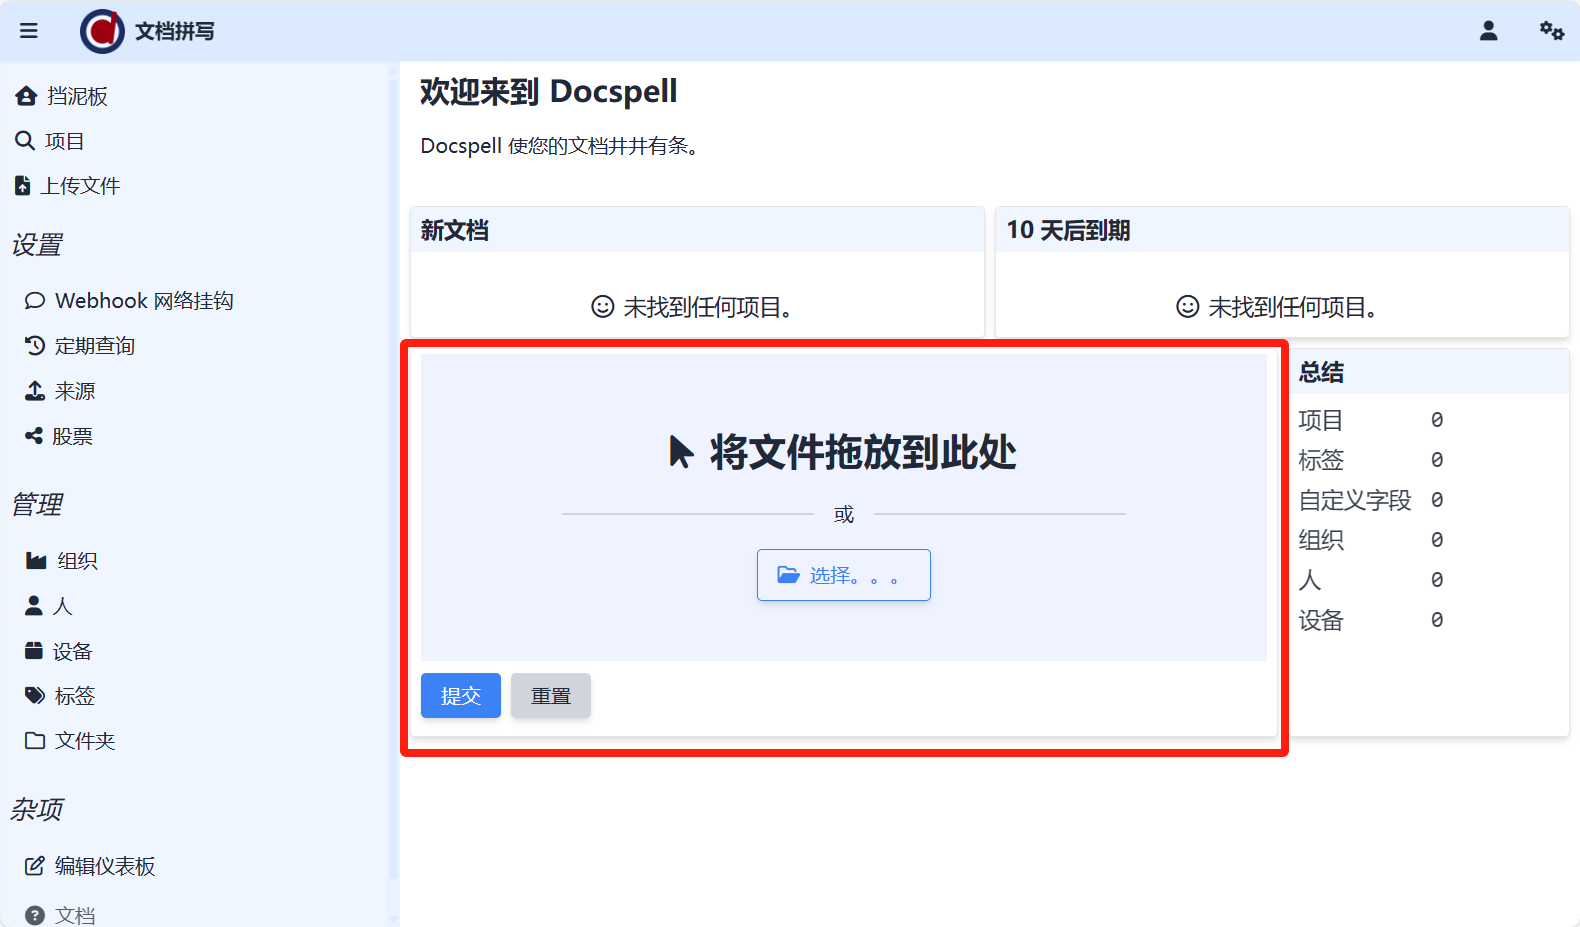Viewport: 1580px width, 927px height.
Task: Open the settings gears icon
Action: coord(1551,31)
